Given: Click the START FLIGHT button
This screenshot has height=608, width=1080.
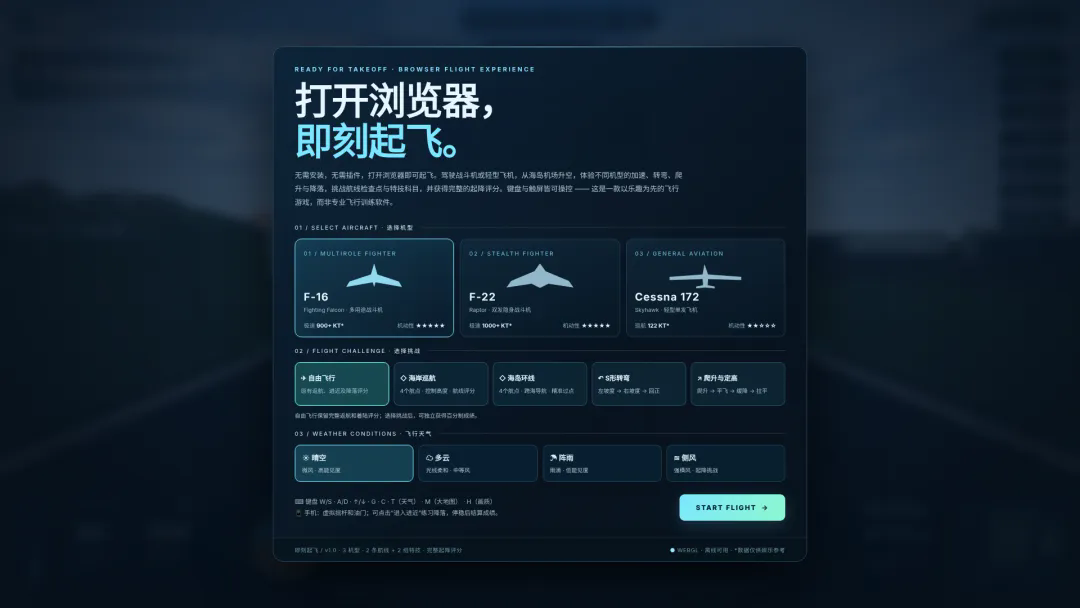Looking at the screenshot, I should click(x=732, y=507).
